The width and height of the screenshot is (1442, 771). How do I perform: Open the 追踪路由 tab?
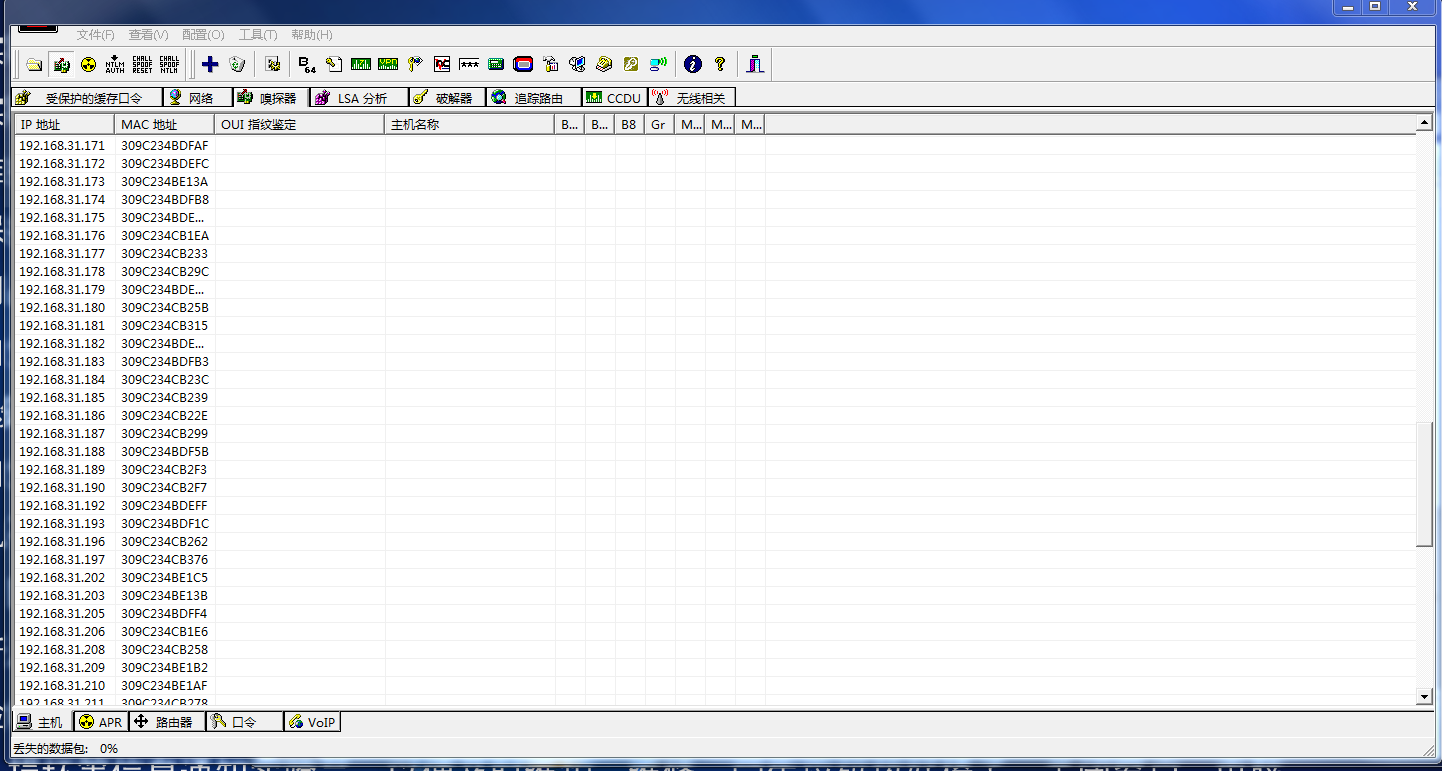[x=533, y=98]
